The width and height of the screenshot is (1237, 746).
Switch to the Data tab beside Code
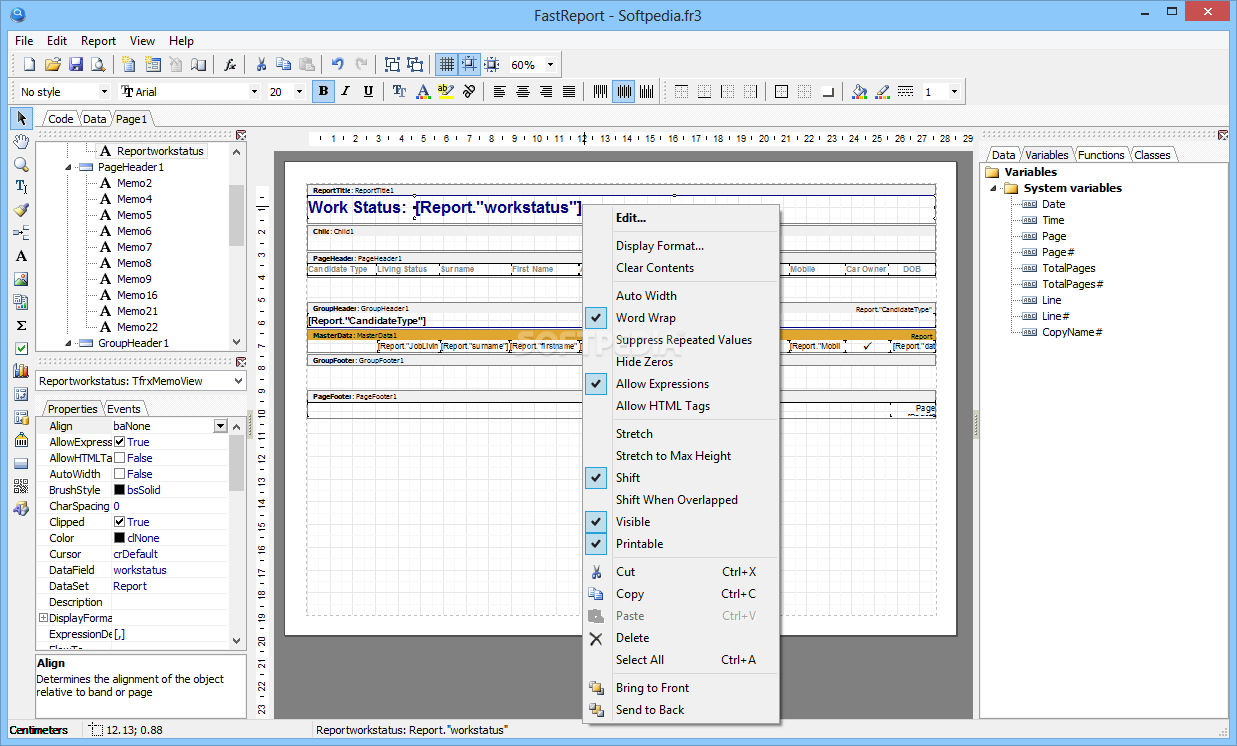[x=94, y=119]
